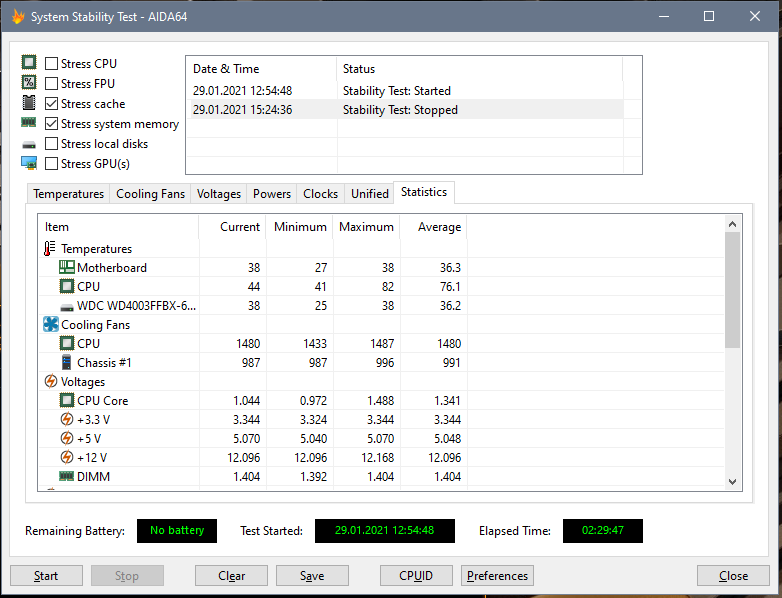Click the Maximum column header
Image resolution: width=782 pixels, height=598 pixels.
[x=366, y=227]
